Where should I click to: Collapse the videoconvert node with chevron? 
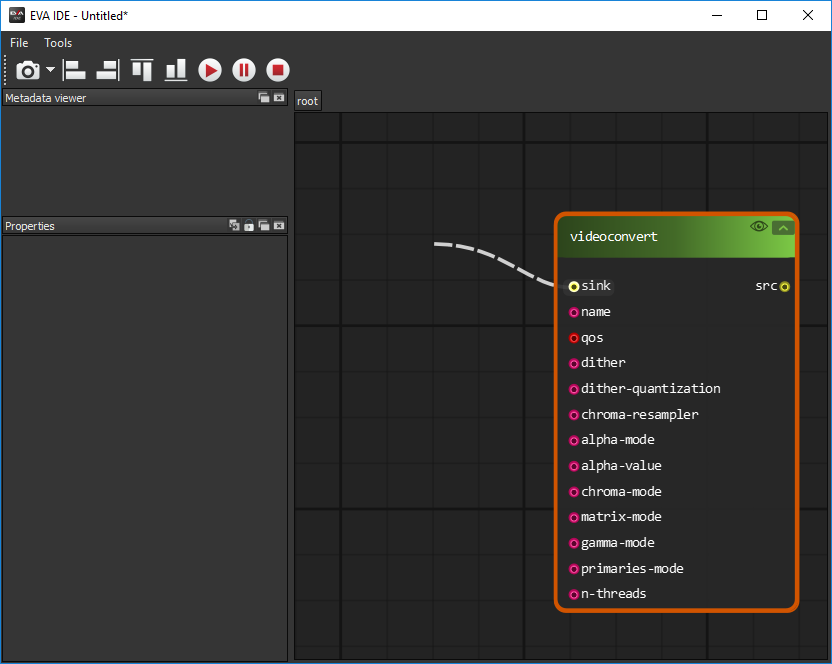click(783, 227)
